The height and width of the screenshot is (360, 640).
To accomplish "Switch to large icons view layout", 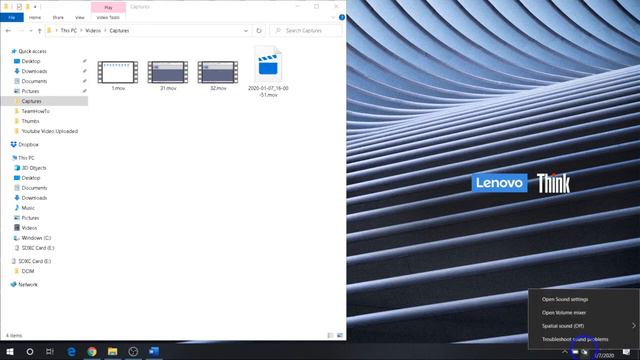I will click(x=340, y=336).
